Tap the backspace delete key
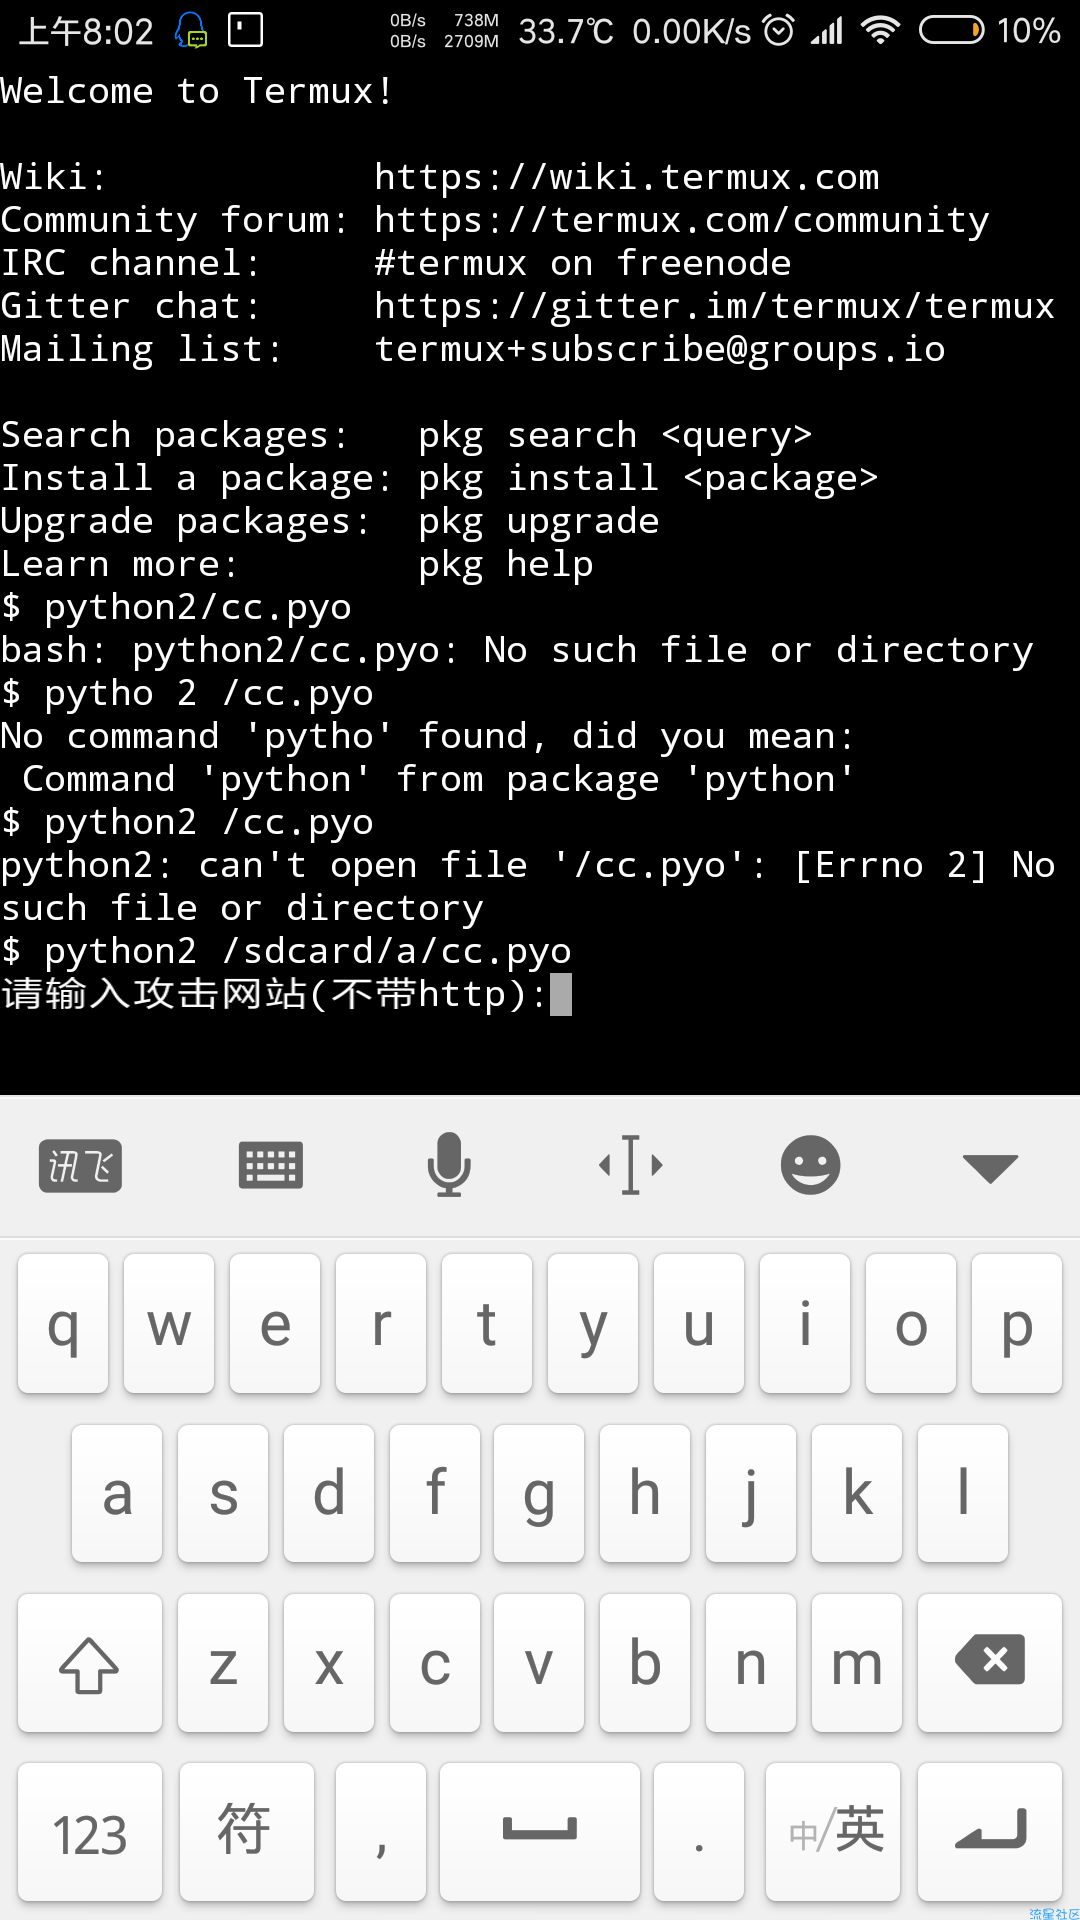This screenshot has height=1920, width=1080. click(x=990, y=1663)
